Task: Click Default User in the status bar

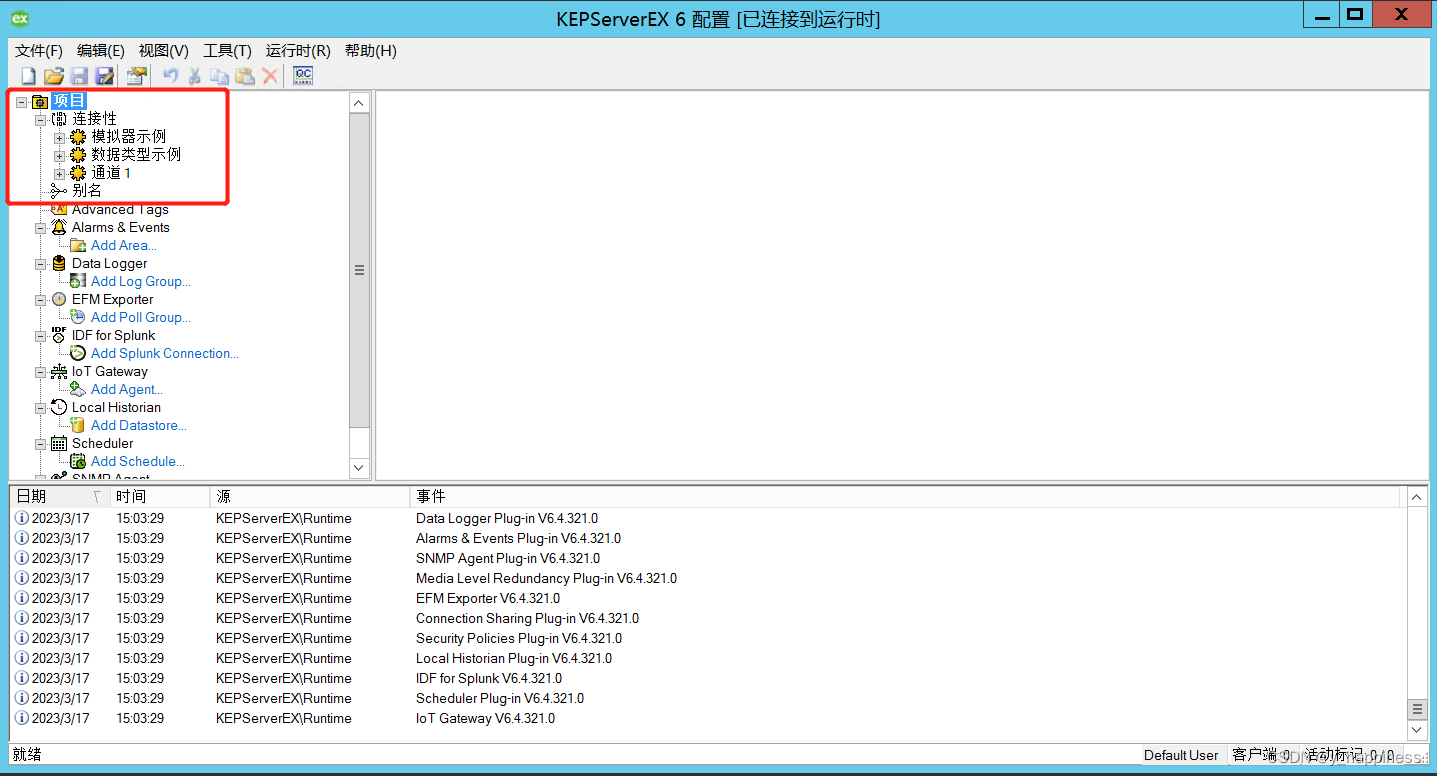Action: coord(1181,755)
